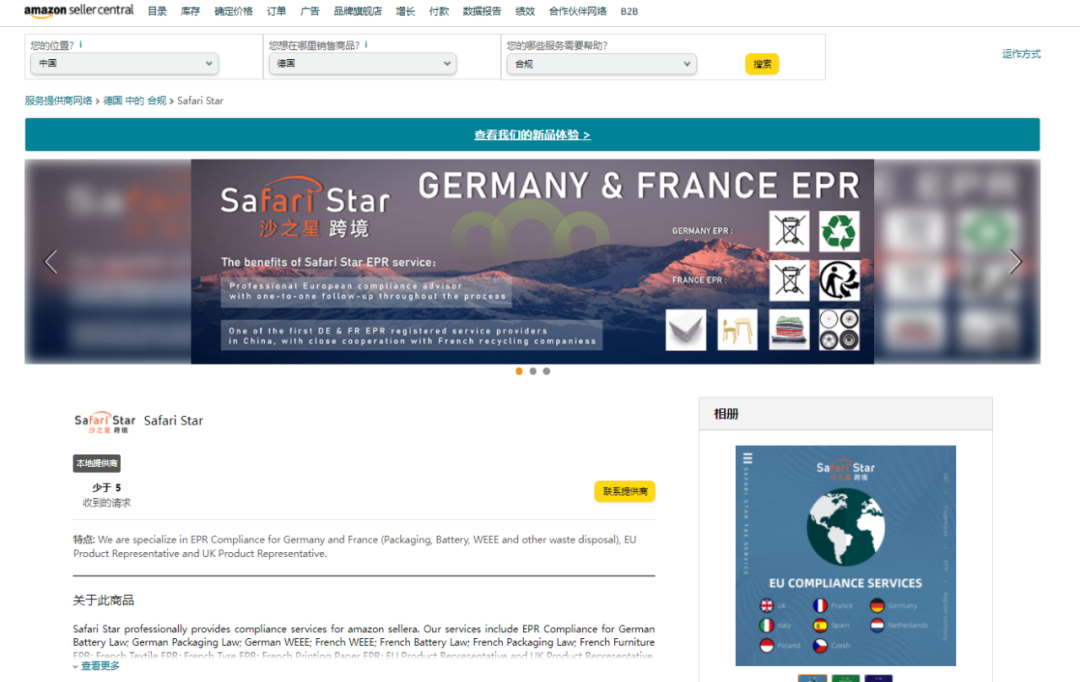Open the 运作方式 link
Screen dimensions: 1080x682
[x=1021, y=54]
